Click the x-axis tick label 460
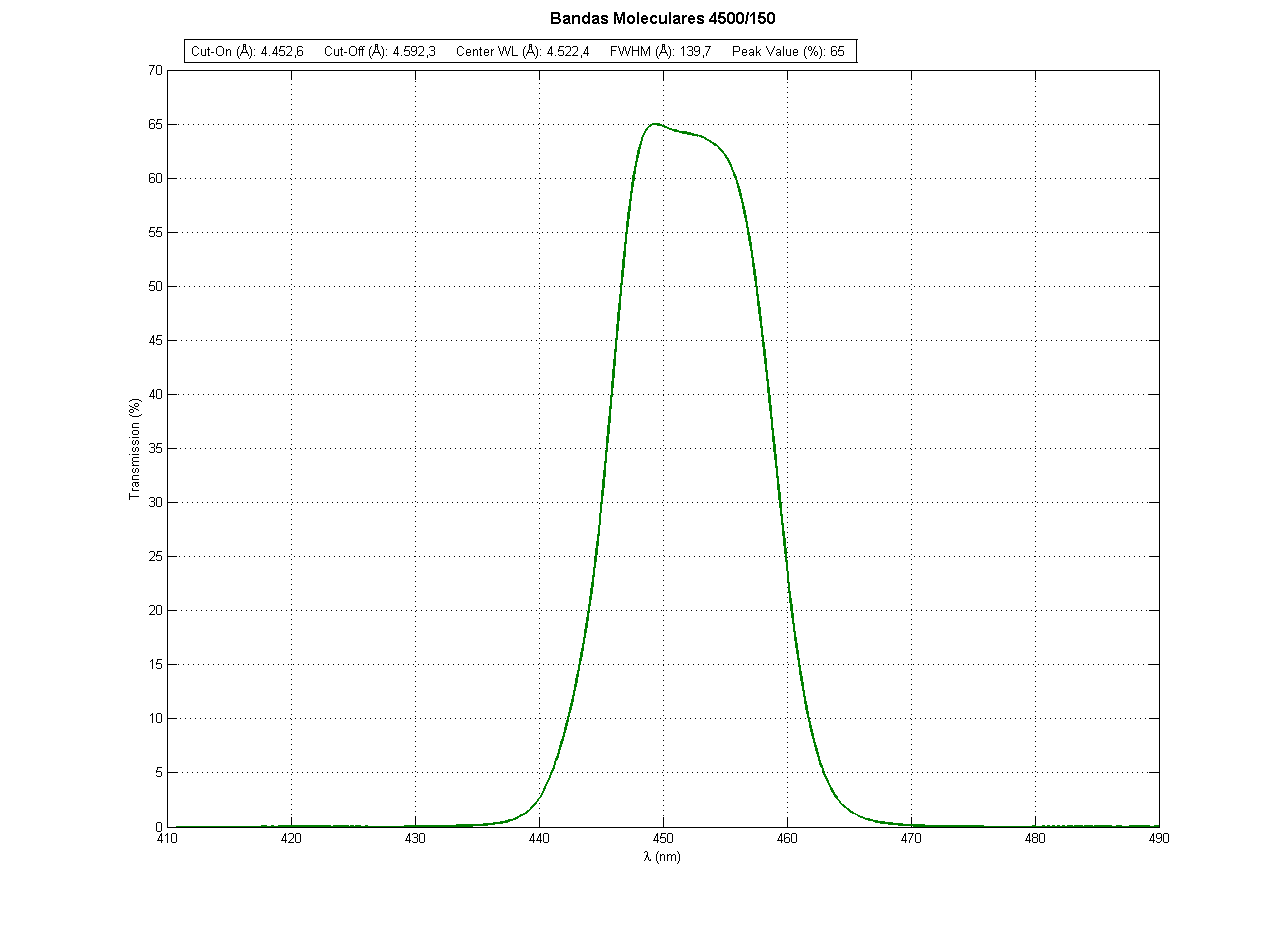 coord(787,840)
